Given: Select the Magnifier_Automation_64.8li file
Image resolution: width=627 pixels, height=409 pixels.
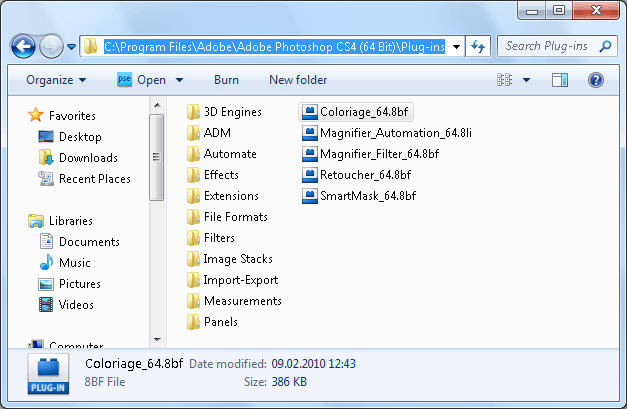Looking at the screenshot, I should point(387,133).
